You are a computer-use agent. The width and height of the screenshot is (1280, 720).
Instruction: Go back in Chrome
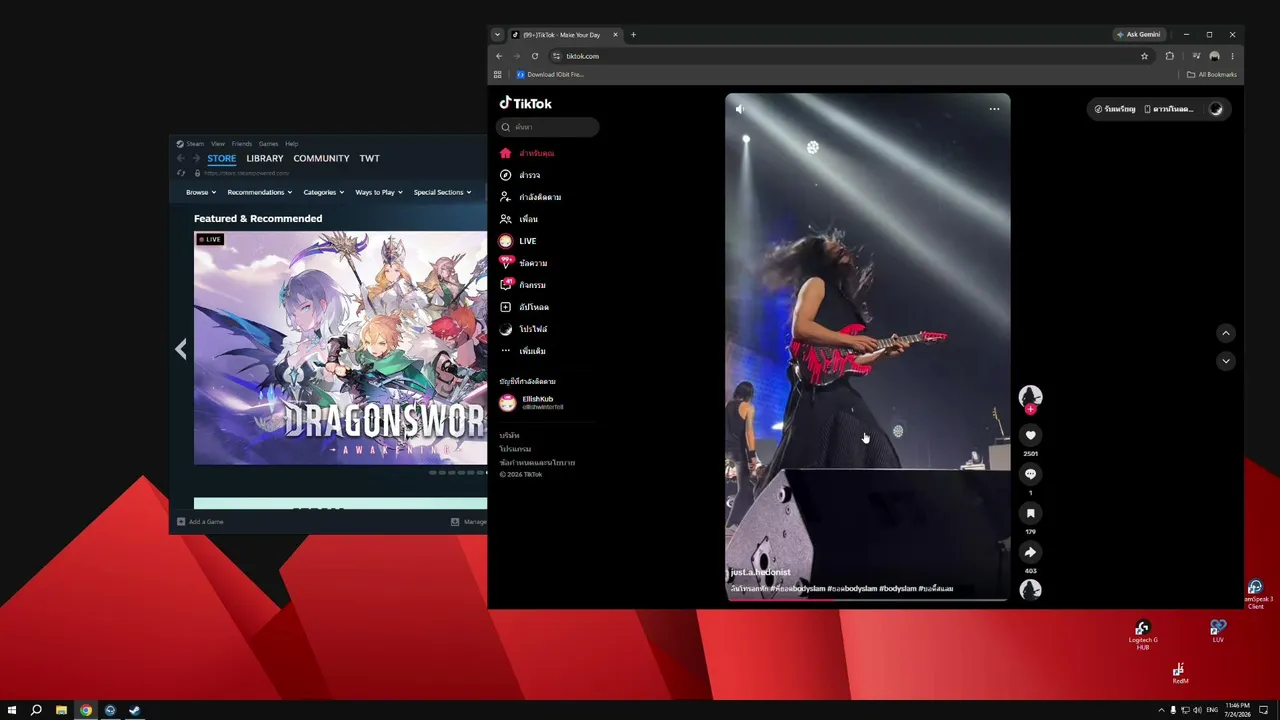pyautogui.click(x=499, y=56)
